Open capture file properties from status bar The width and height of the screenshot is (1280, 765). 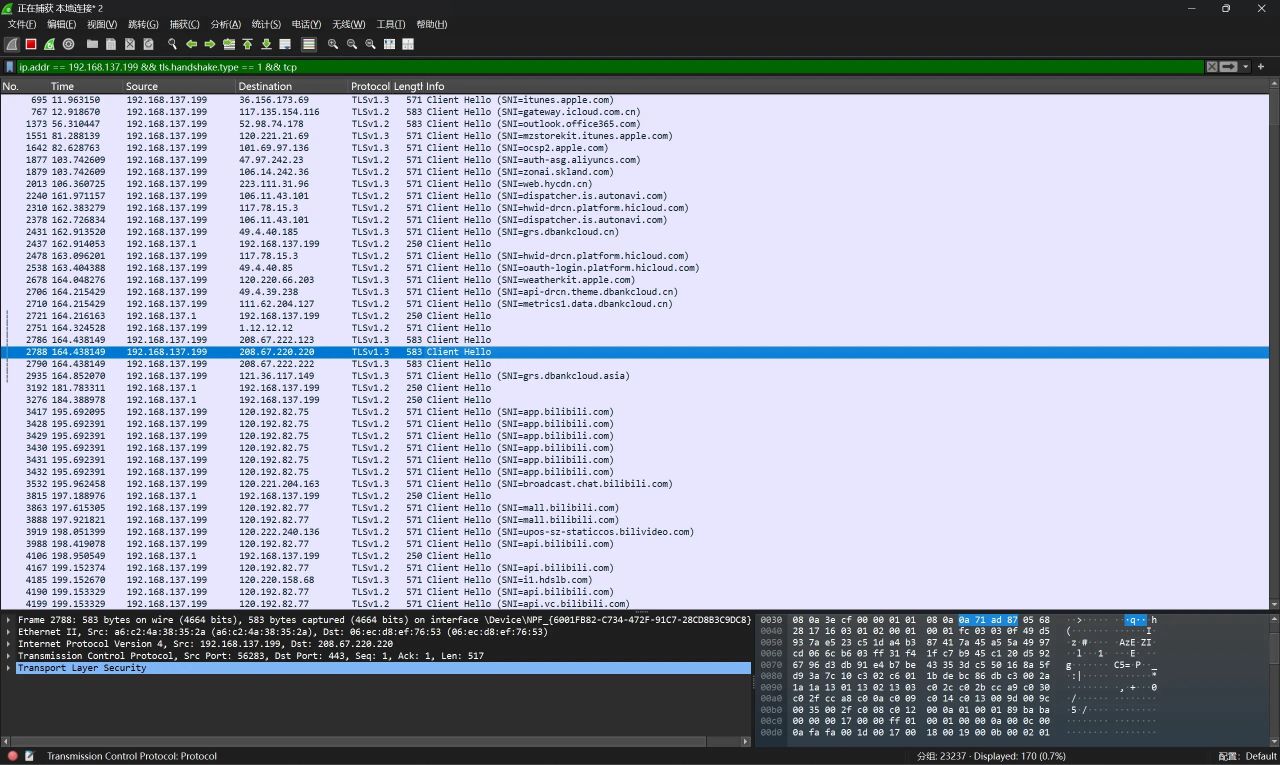29,756
